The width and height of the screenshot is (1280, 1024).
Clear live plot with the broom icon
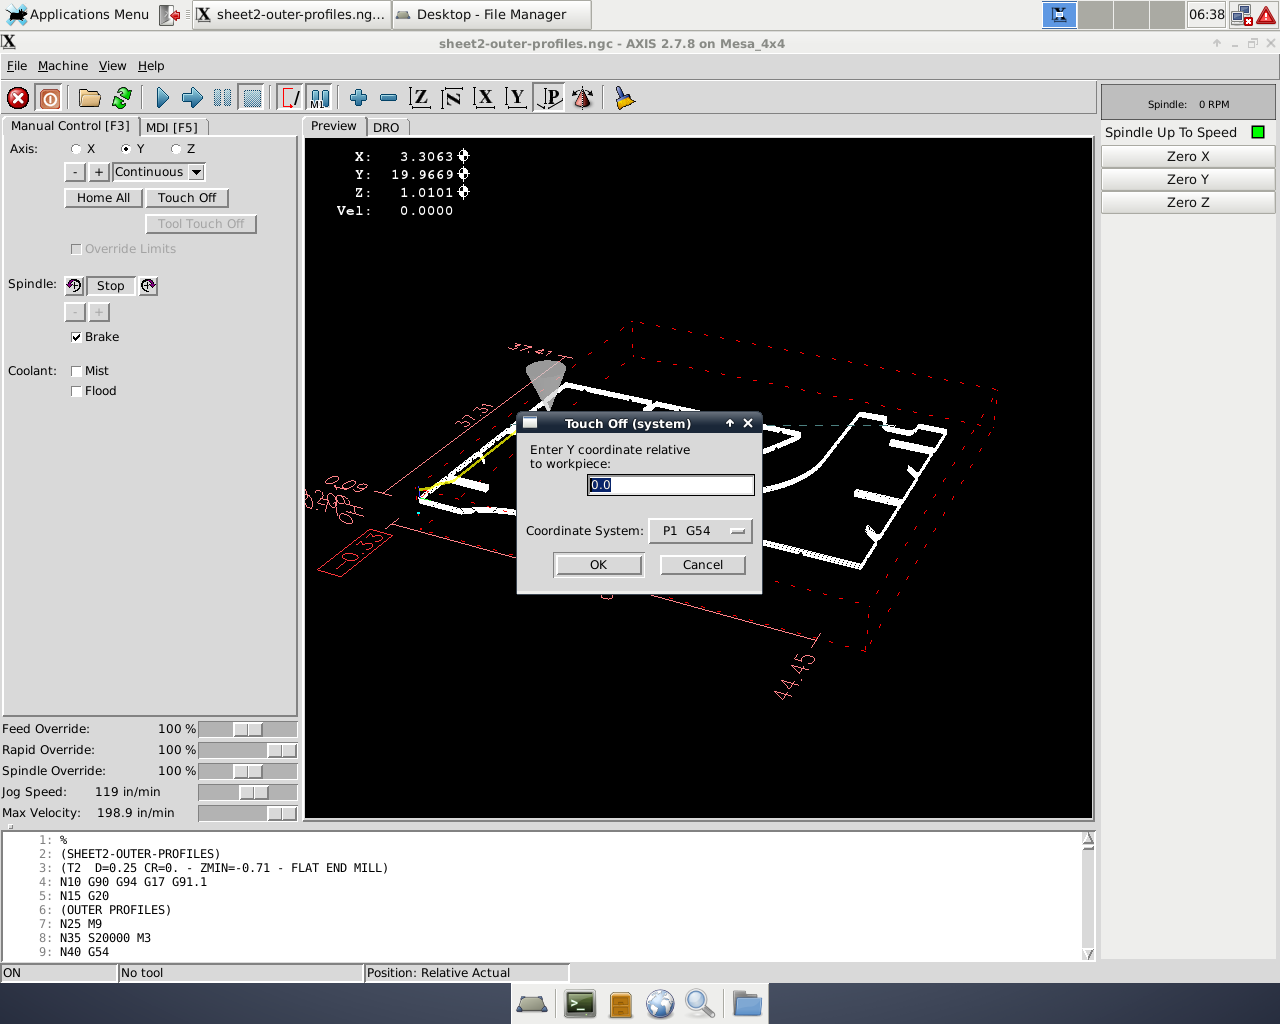[624, 98]
